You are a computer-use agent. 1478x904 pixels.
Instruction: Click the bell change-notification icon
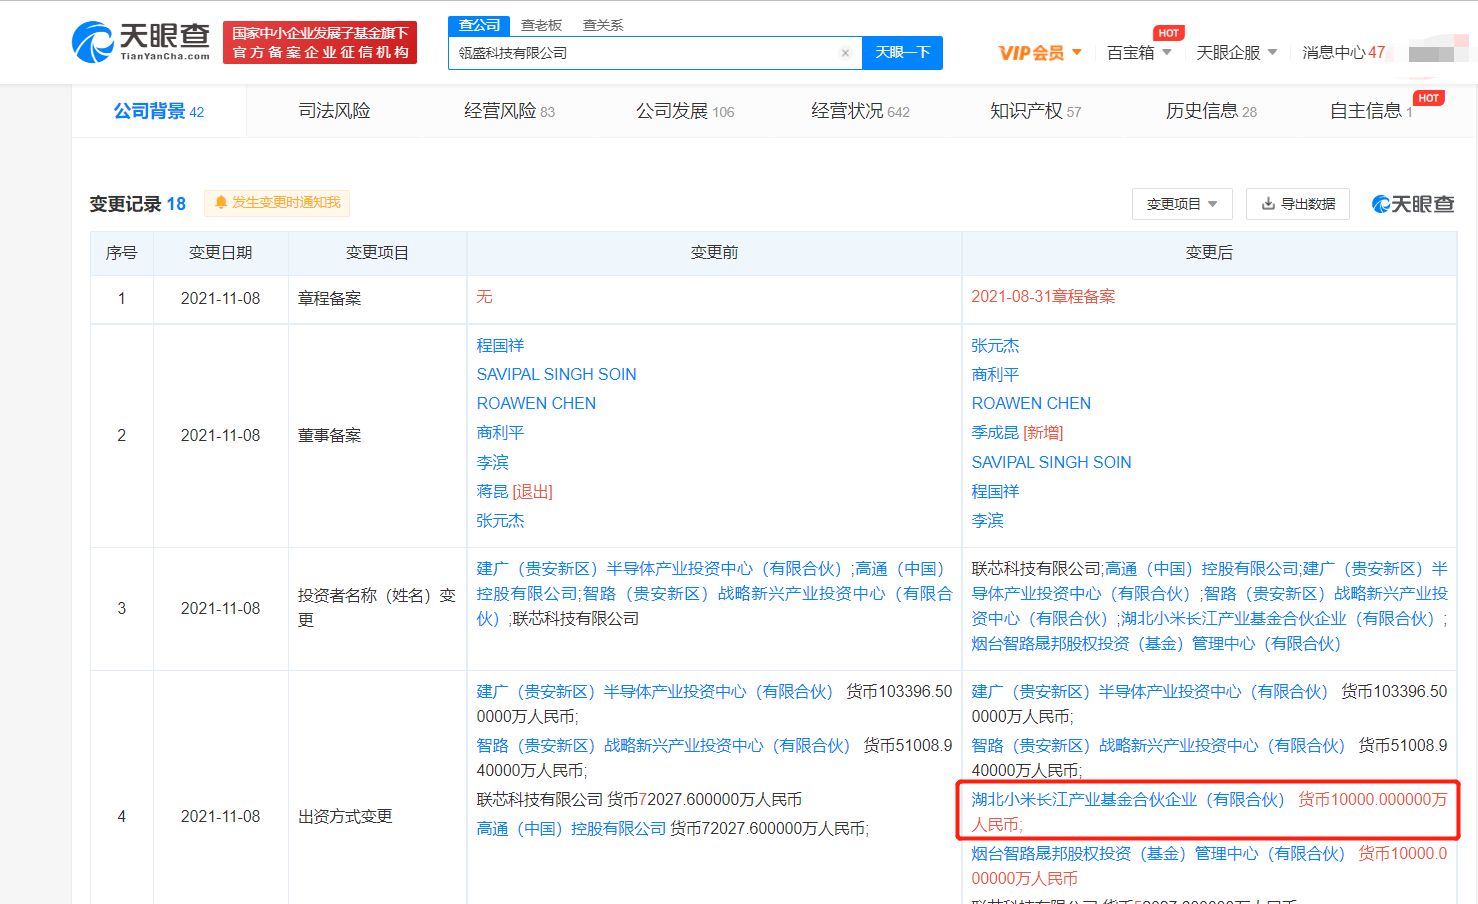[x=221, y=203]
